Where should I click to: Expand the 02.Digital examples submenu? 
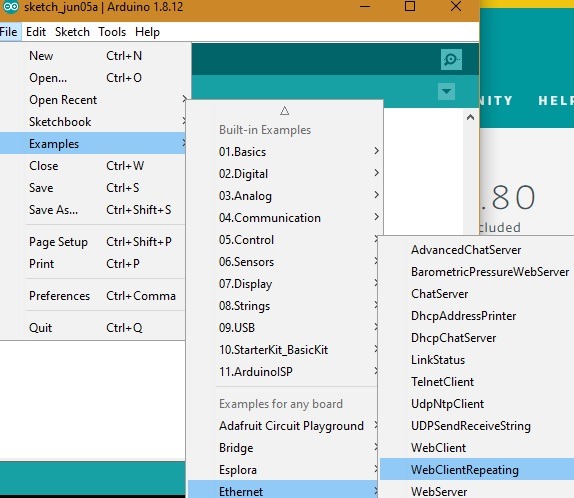[285, 174]
